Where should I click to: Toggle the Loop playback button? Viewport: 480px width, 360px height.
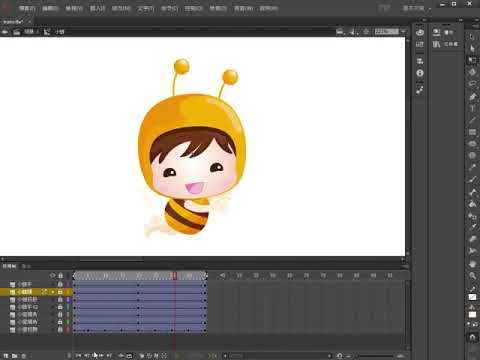129,356
